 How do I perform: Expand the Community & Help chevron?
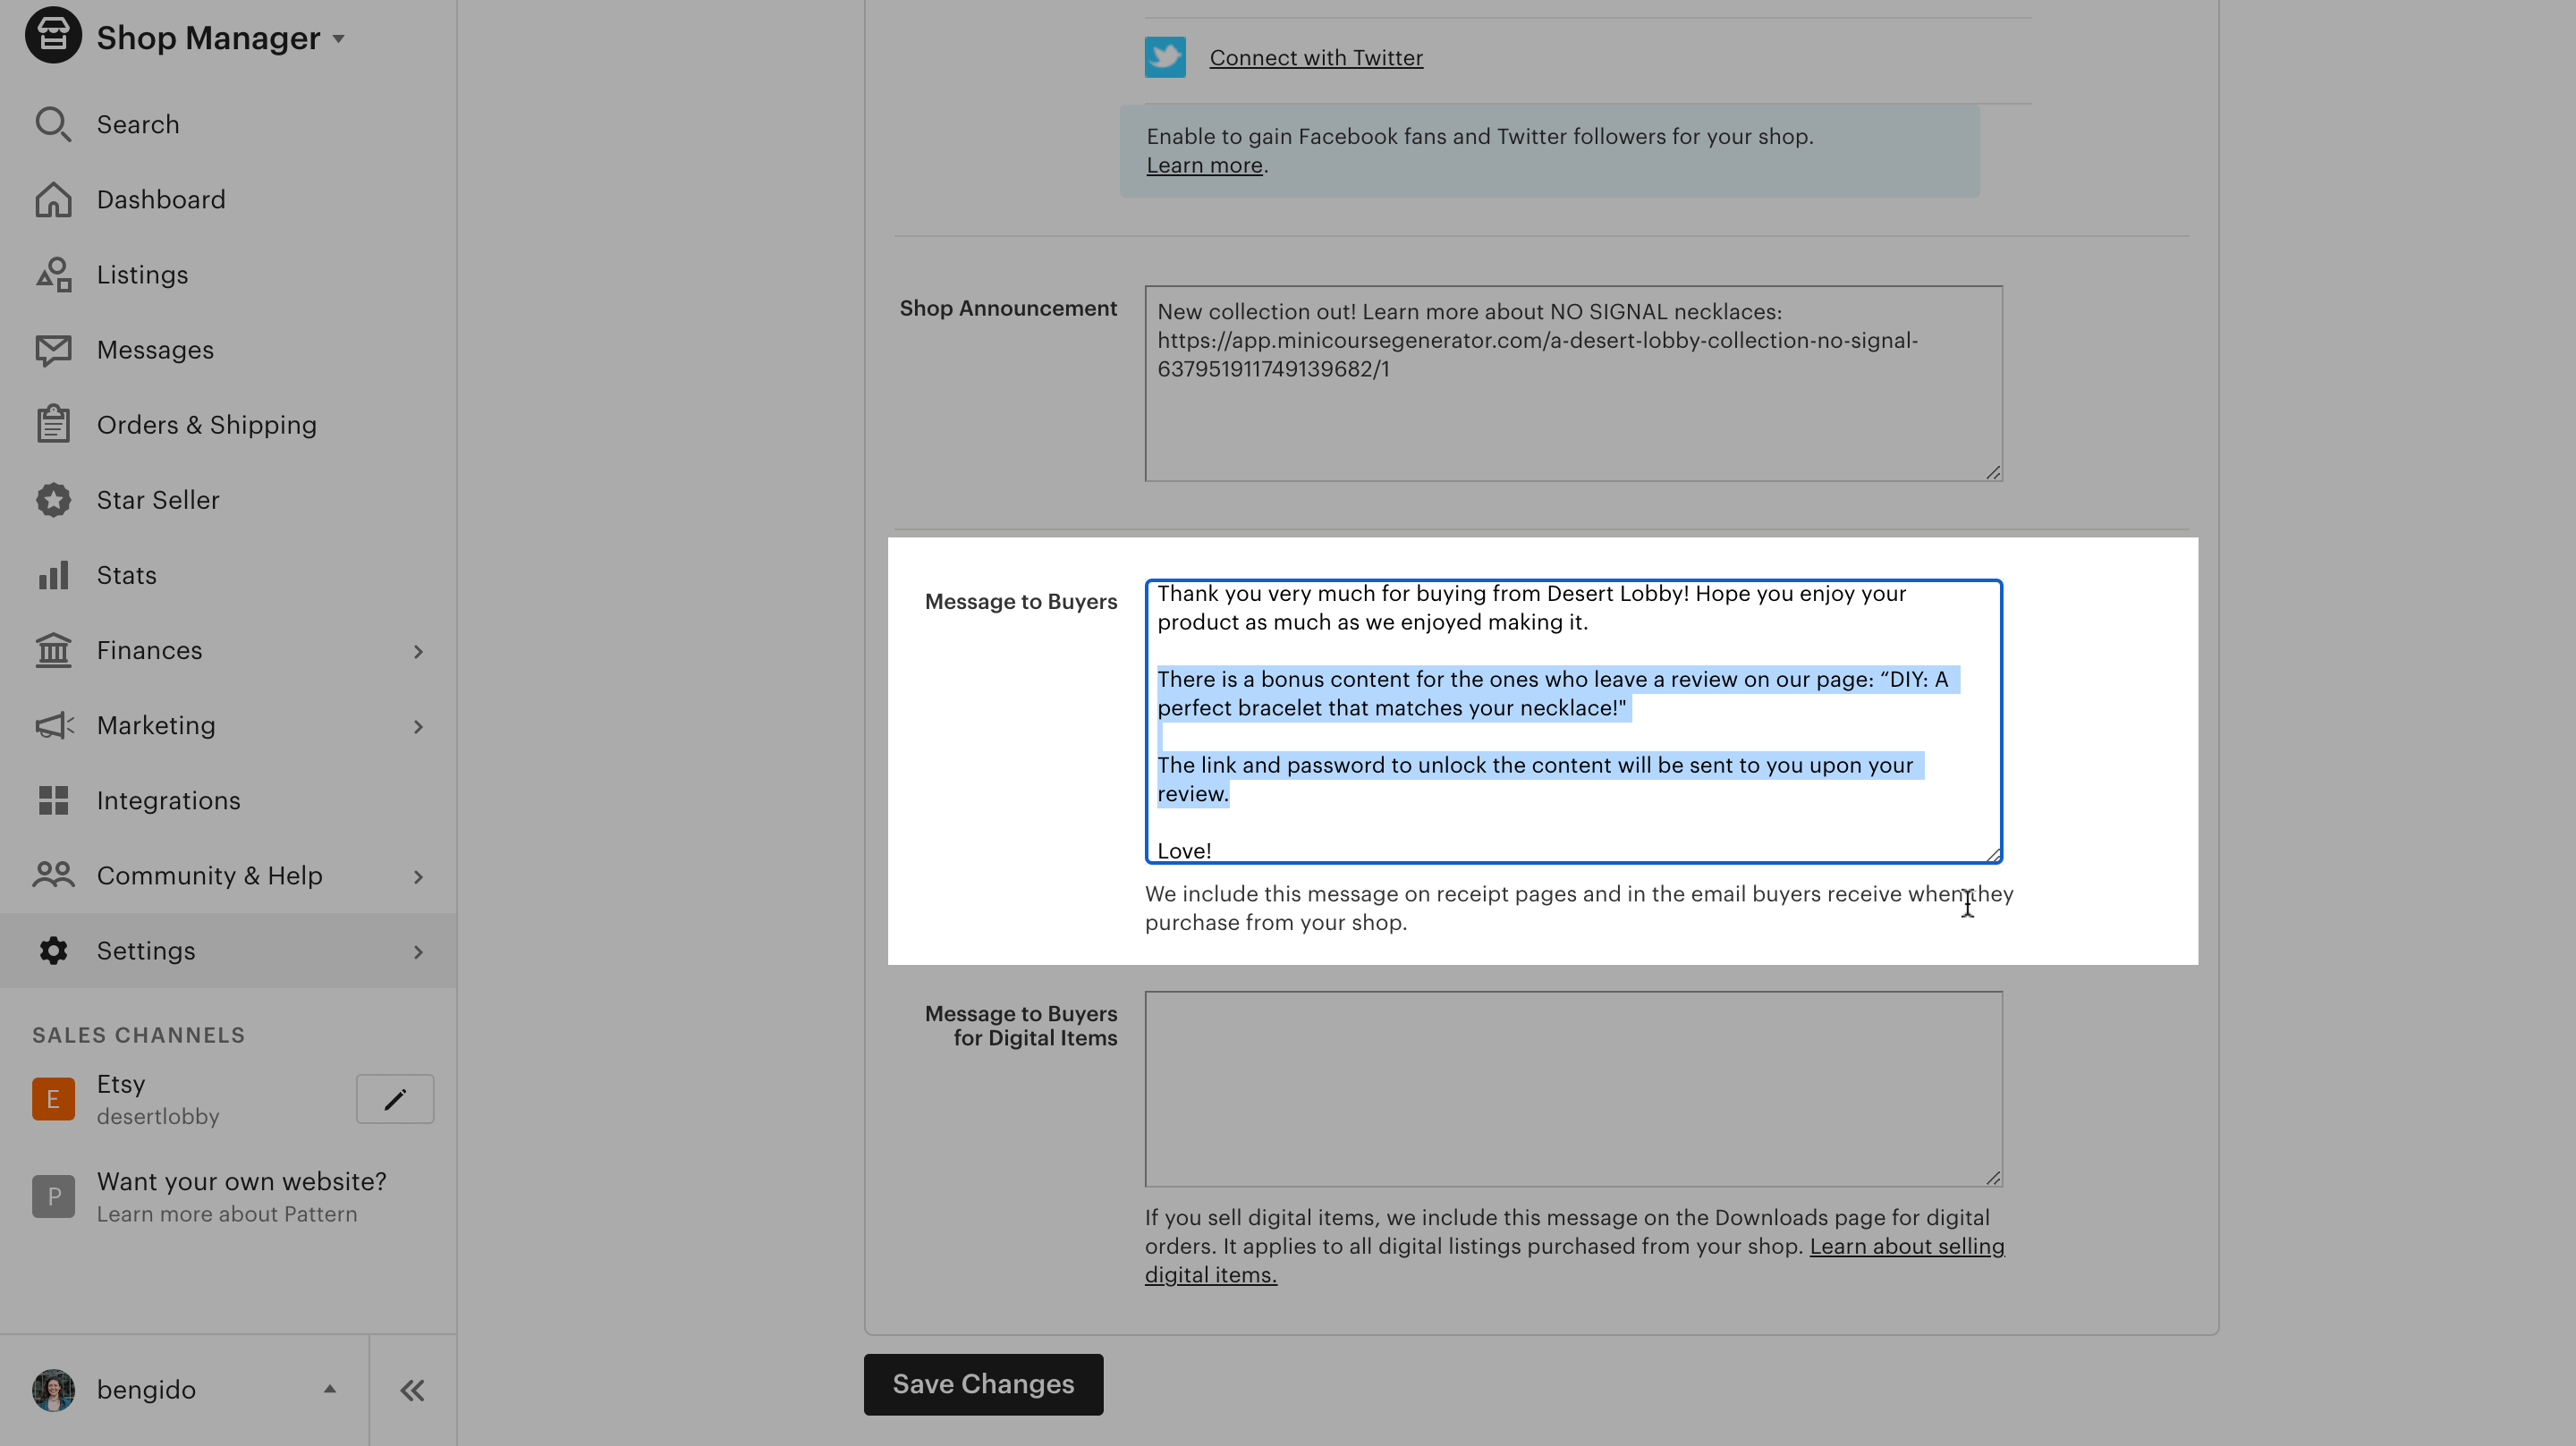pos(418,876)
